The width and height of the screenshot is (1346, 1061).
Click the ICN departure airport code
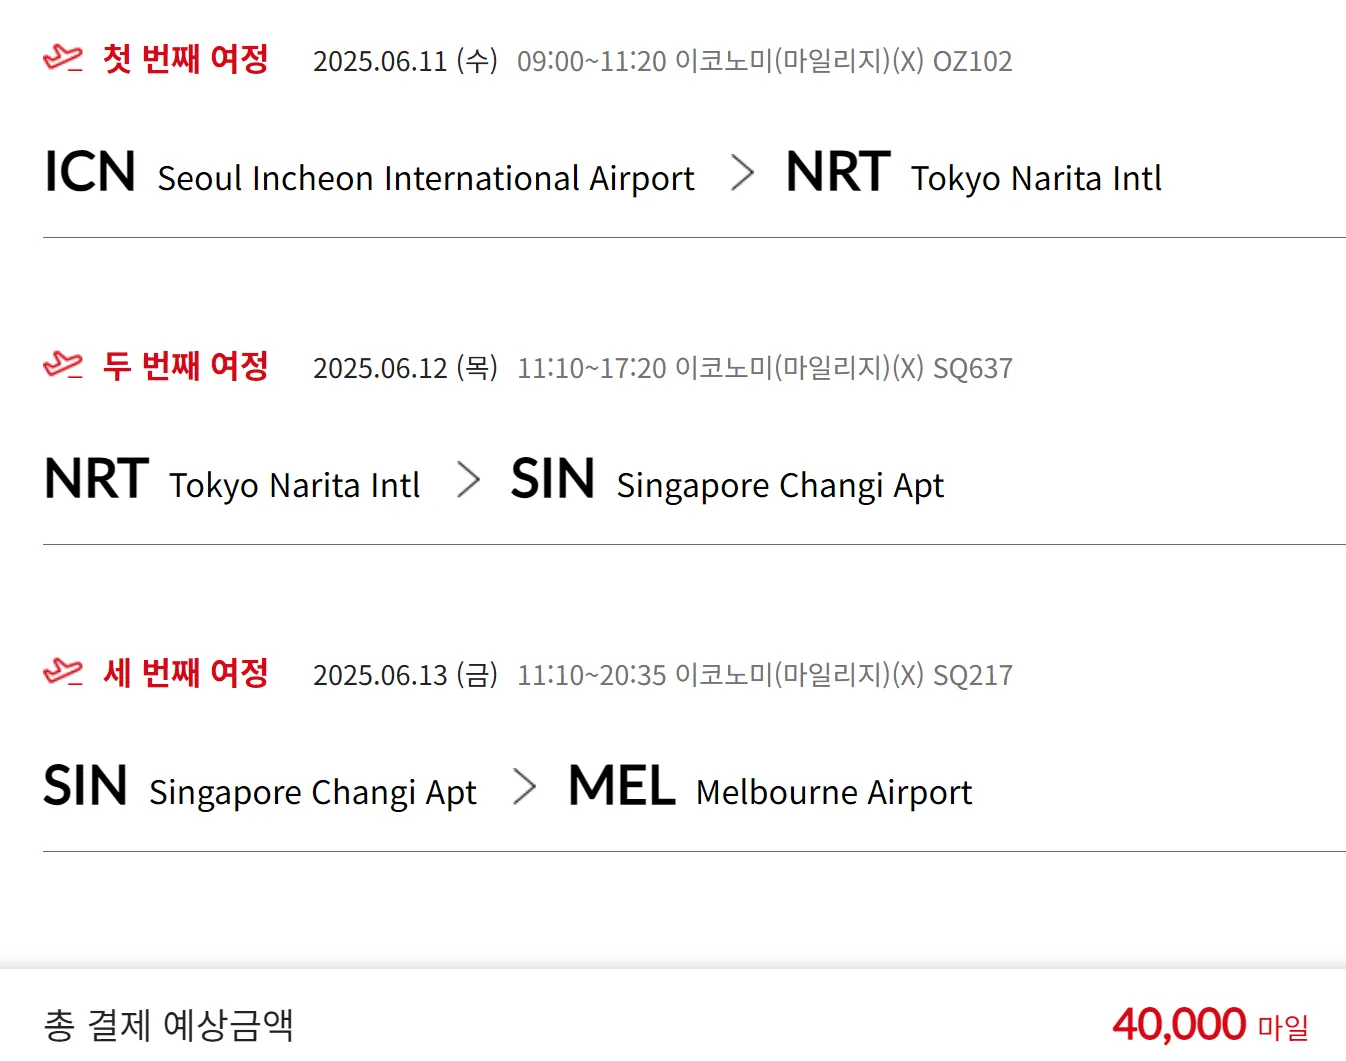pos(90,172)
